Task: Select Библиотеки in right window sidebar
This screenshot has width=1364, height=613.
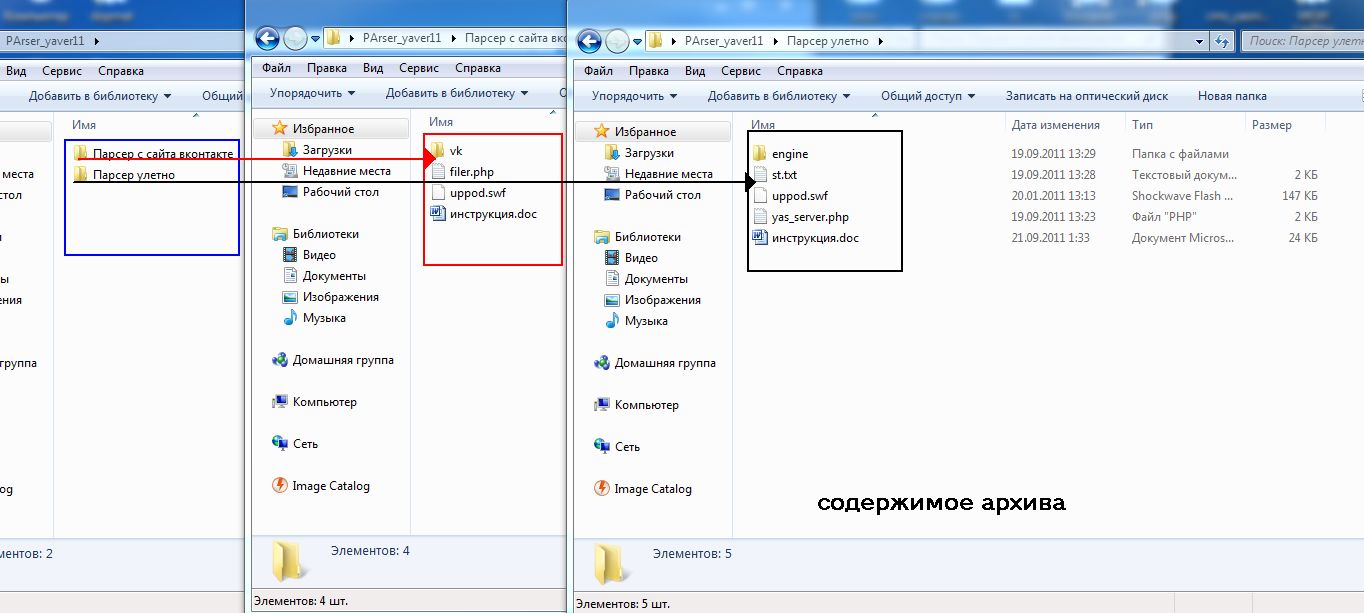Action: pos(637,237)
